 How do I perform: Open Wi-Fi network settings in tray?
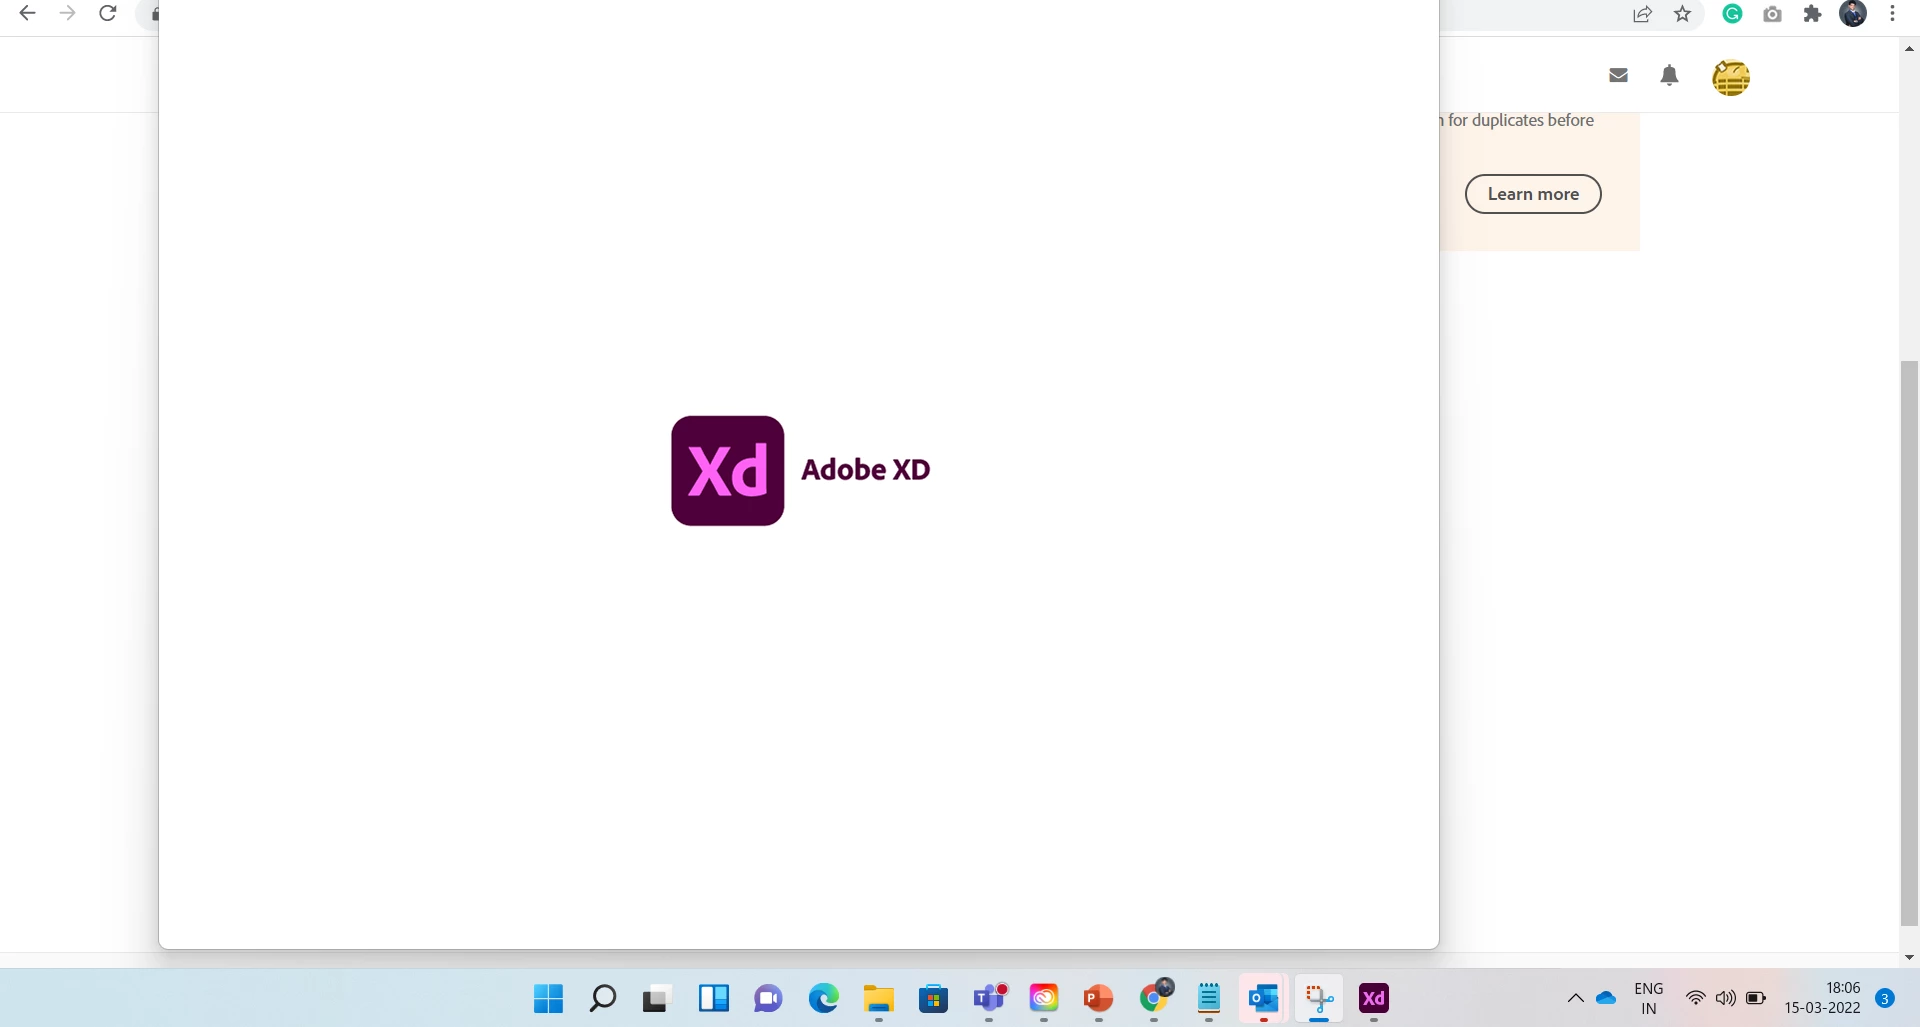[x=1696, y=998]
